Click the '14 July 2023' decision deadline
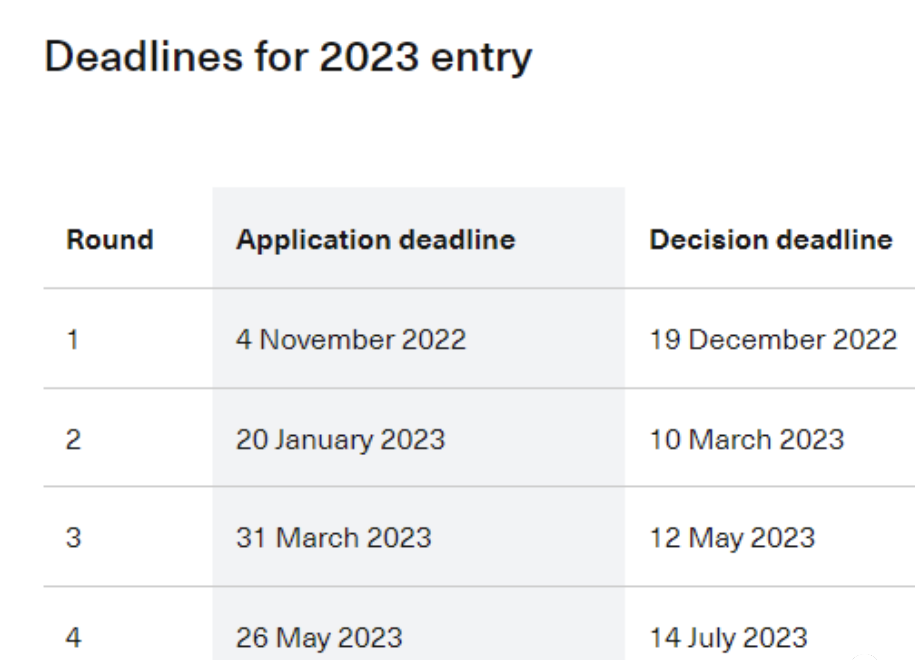 pyautogui.click(x=729, y=636)
